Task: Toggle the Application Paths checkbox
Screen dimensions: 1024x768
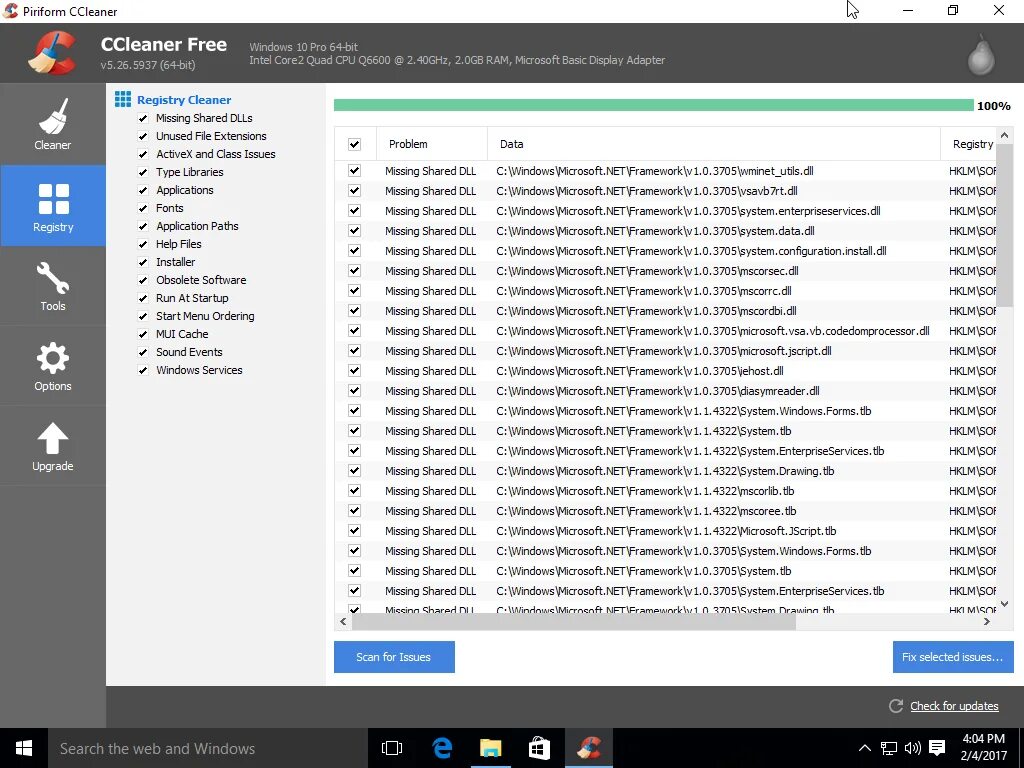Action: pyautogui.click(x=143, y=227)
